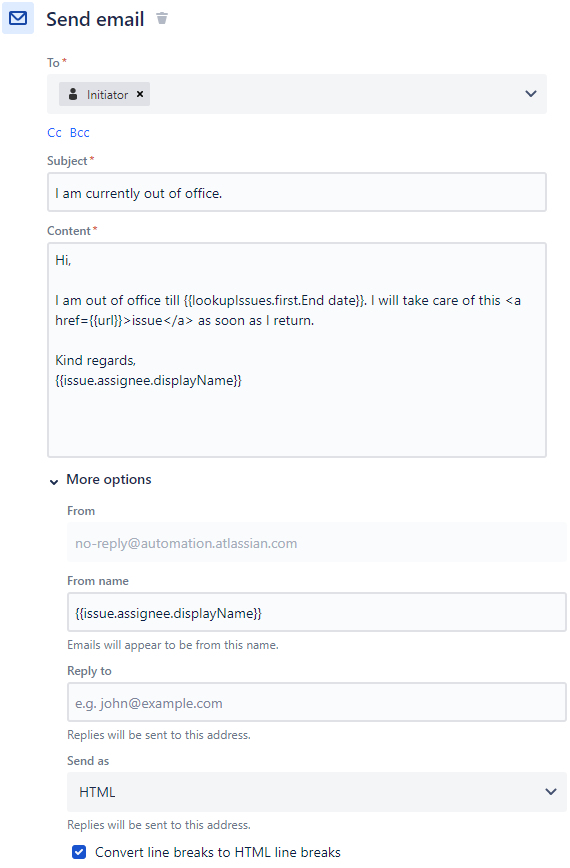Collapse the More options section
The image size is (570, 868).
pyautogui.click(x=108, y=479)
